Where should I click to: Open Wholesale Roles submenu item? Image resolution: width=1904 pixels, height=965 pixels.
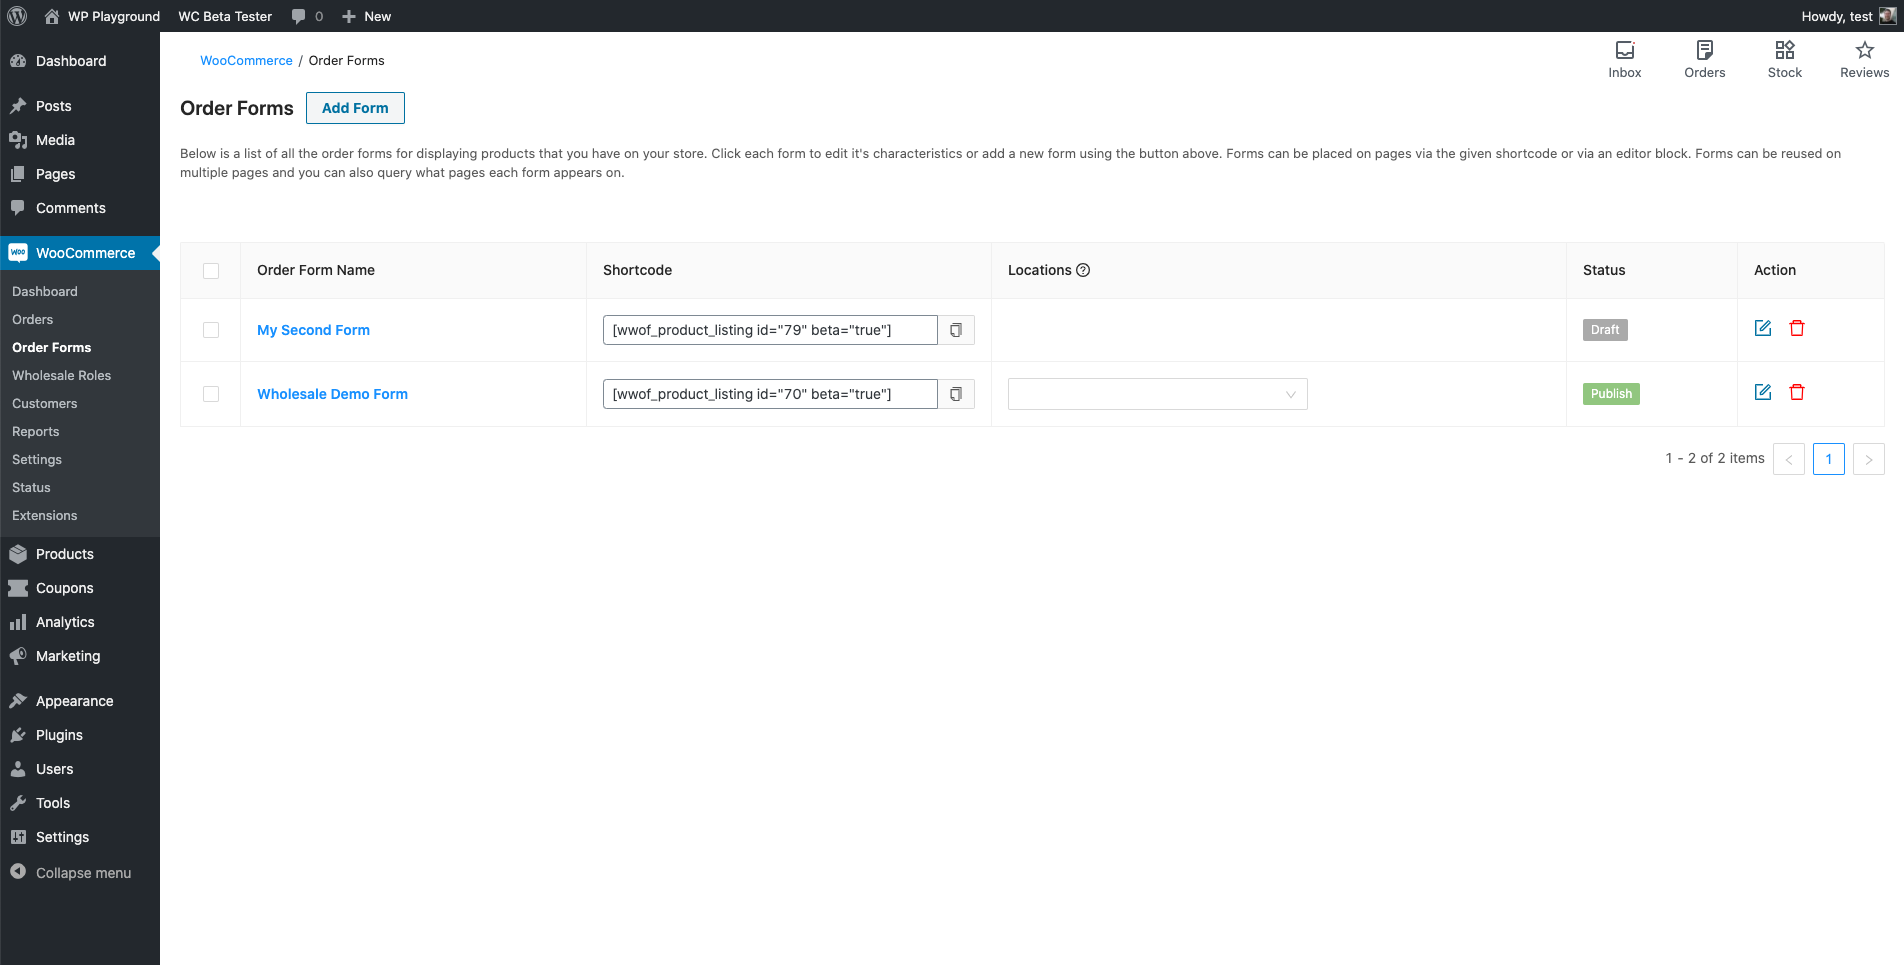pyautogui.click(x=62, y=375)
